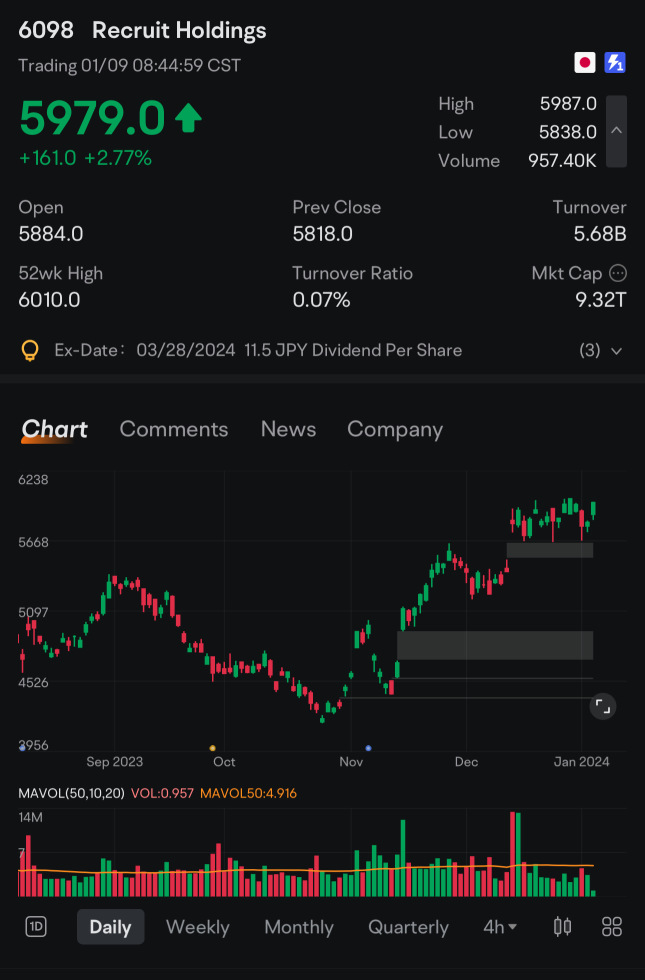Open Mkt Cap more-info circle icon
The image size is (645, 980).
click(618, 273)
